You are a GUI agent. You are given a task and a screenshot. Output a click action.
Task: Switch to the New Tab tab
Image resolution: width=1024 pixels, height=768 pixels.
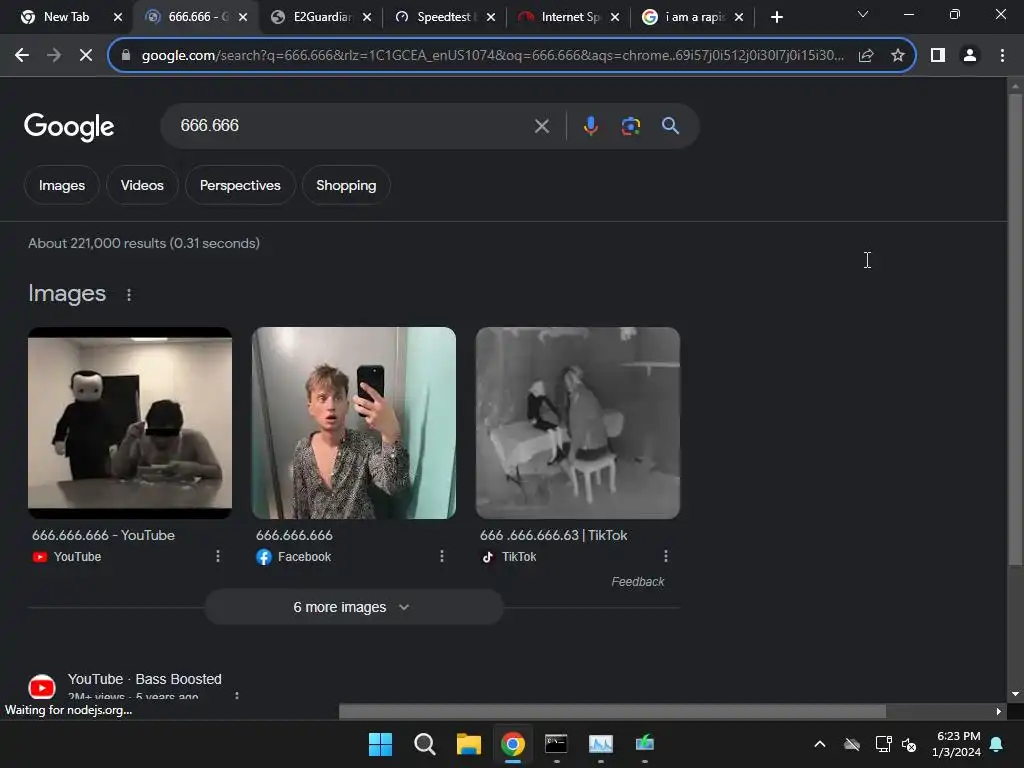(x=65, y=17)
